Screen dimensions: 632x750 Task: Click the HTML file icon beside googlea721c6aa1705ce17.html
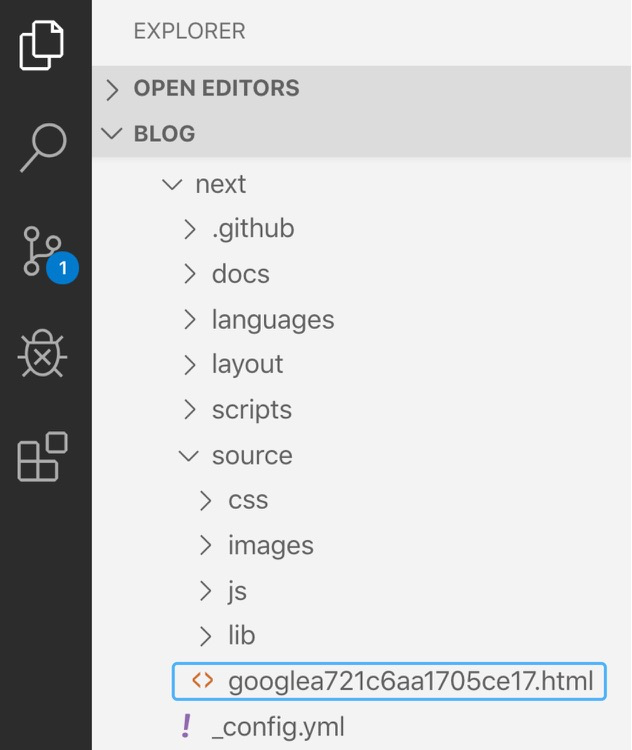pos(202,681)
